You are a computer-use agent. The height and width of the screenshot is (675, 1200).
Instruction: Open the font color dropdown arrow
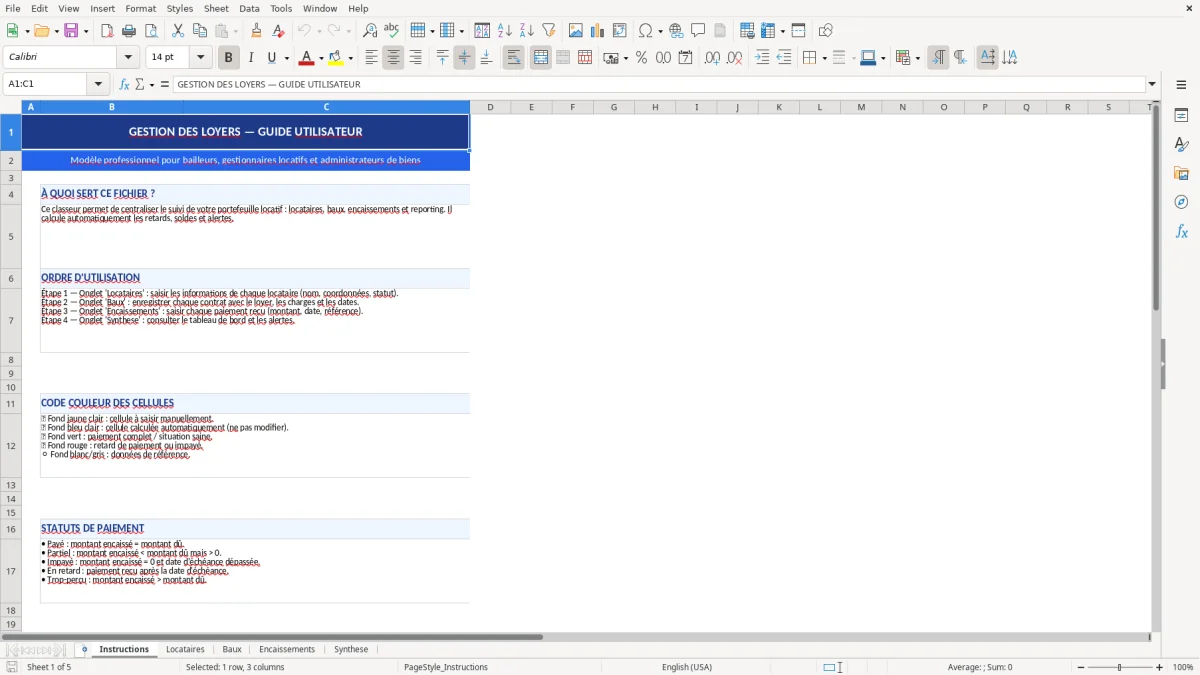(x=321, y=58)
